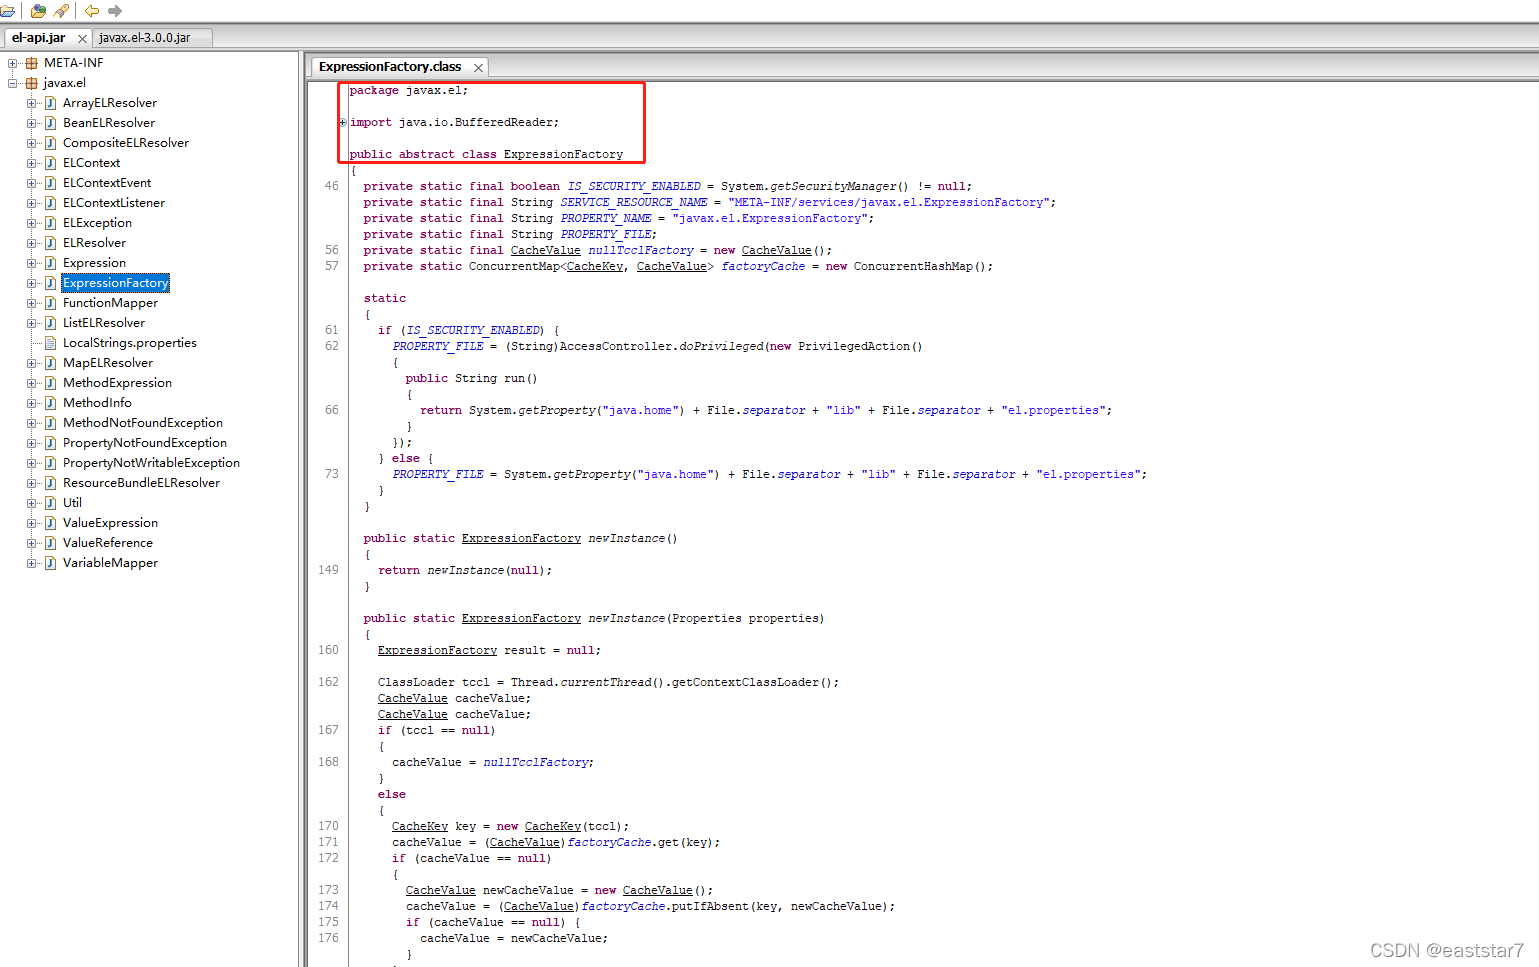1539x967 pixels.
Task: Follow the first CacheKey link on line 170
Action: coord(420,826)
